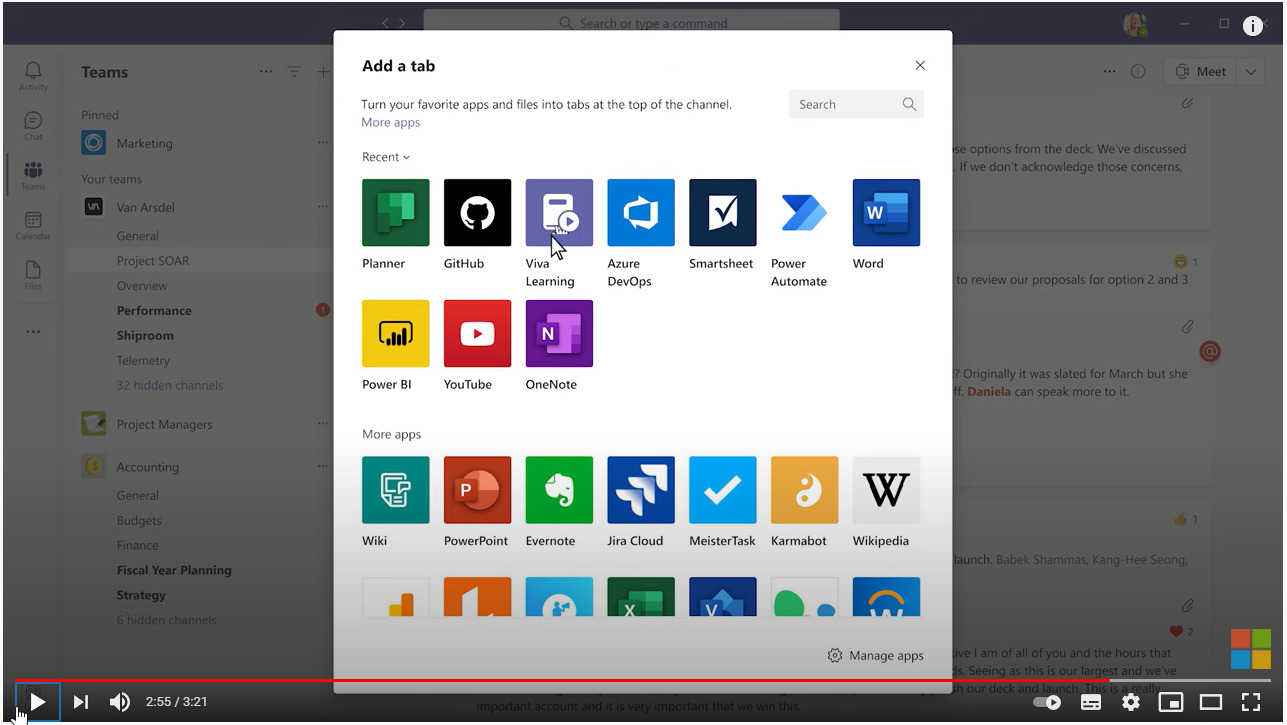Open Manage apps
This screenshot has height=725, width=1287.
point(875,656)
